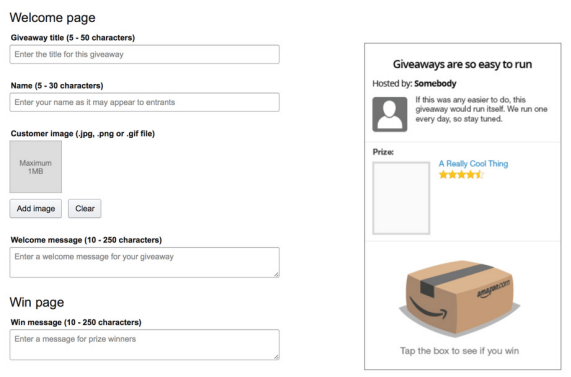Tap the Amazon box illustration
This screenshot has height=377, width=571.
pyautogui.click(x=460, y=298)
